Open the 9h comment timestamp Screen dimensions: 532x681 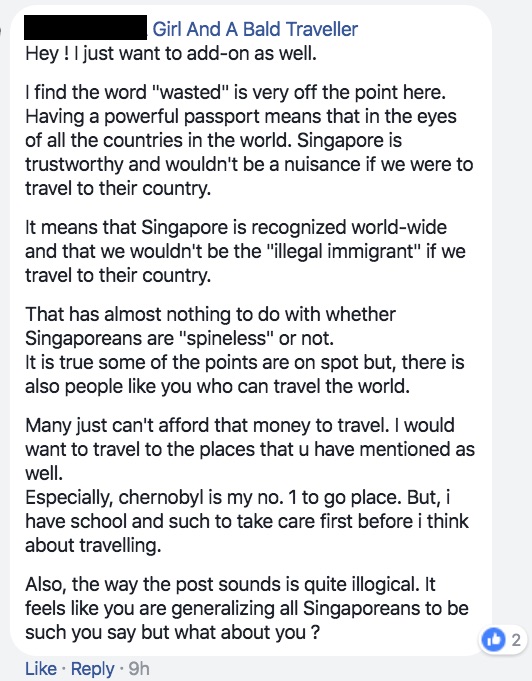point(139,668)
